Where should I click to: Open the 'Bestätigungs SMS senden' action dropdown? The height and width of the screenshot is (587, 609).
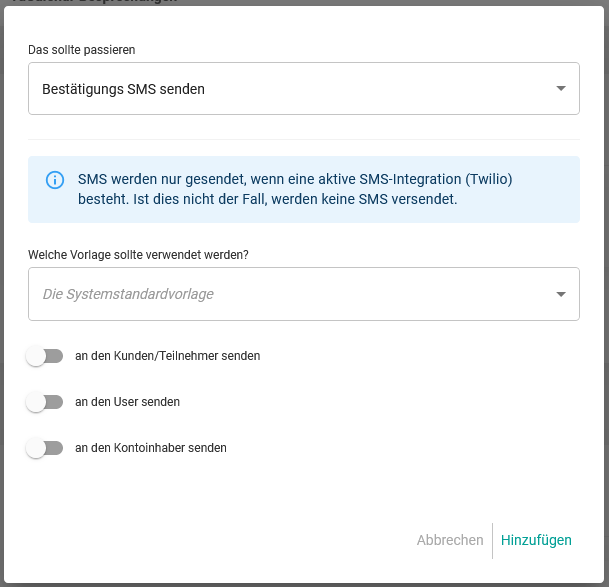click(290, 89)
